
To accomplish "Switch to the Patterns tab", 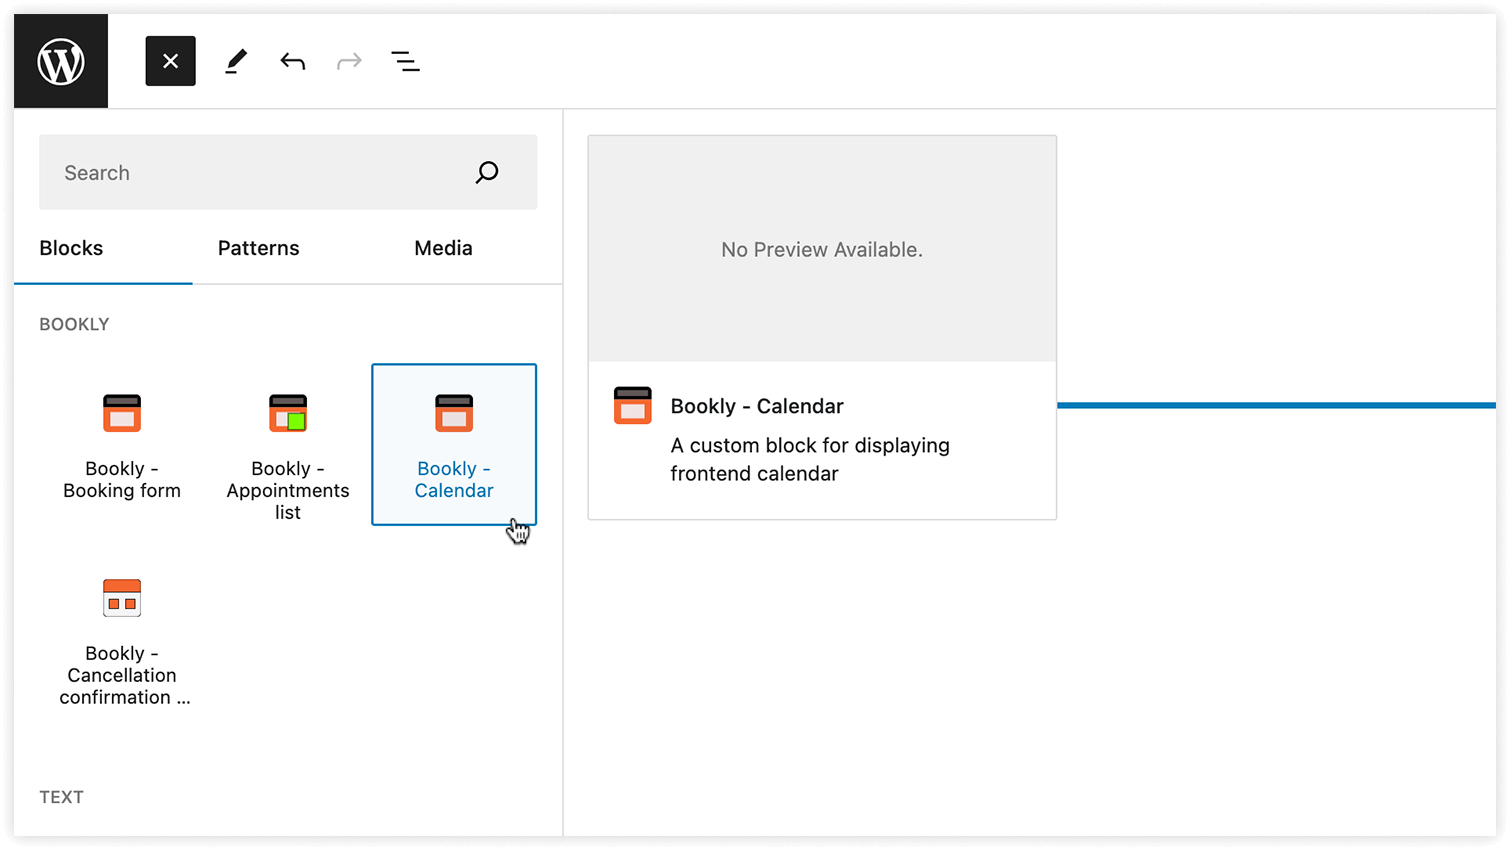I will coord(258,248).
